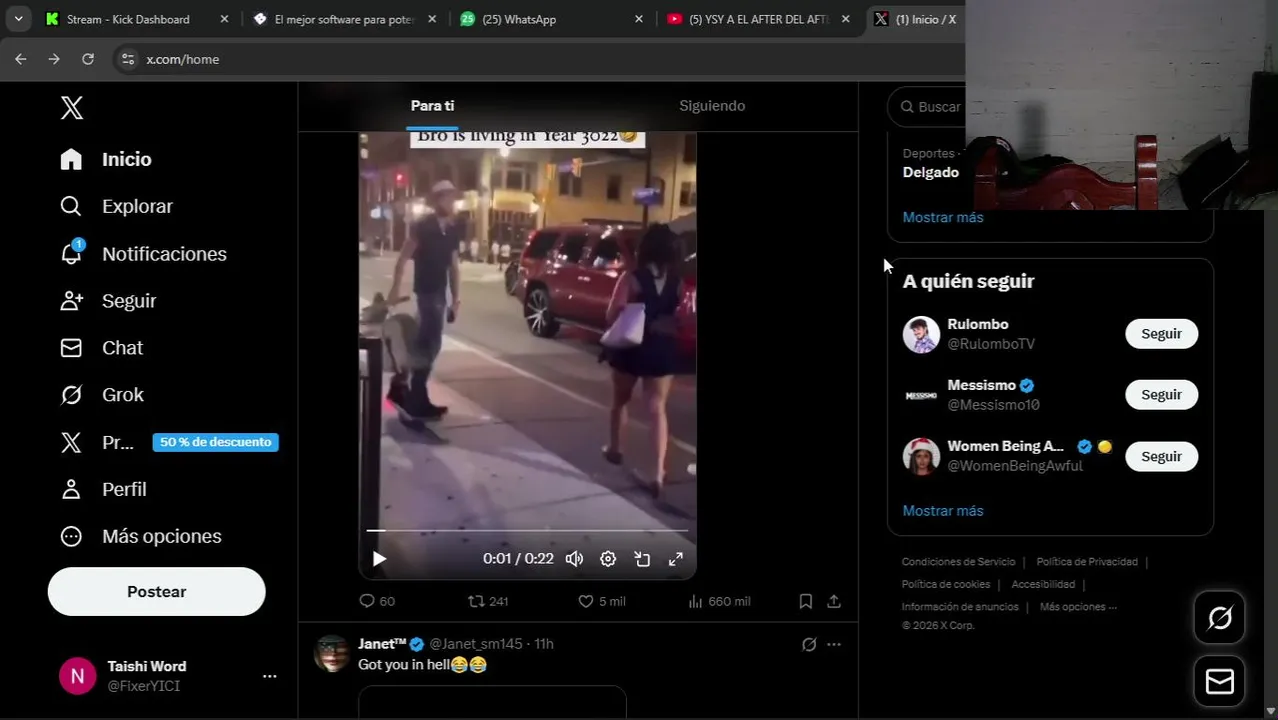1278x720 pixels.
Task: Open Notificaciones with bell icon
Action: point(143,254)
